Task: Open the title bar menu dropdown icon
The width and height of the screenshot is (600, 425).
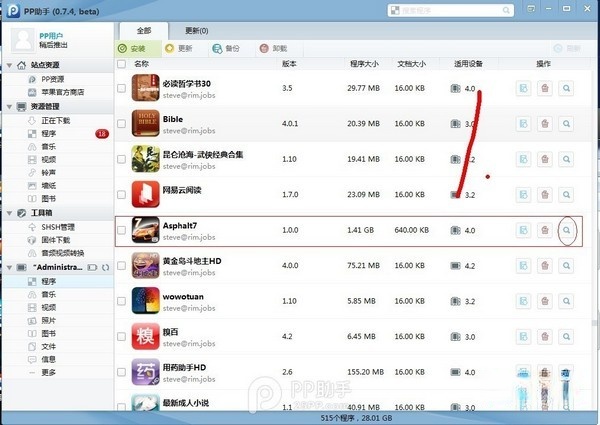Action: [531, 8]
